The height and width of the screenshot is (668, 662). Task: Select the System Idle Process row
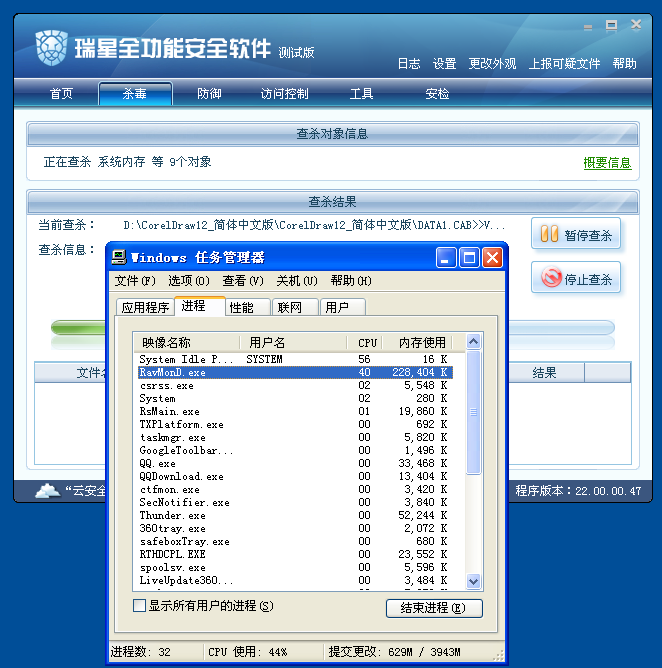[x=295, y=359]
